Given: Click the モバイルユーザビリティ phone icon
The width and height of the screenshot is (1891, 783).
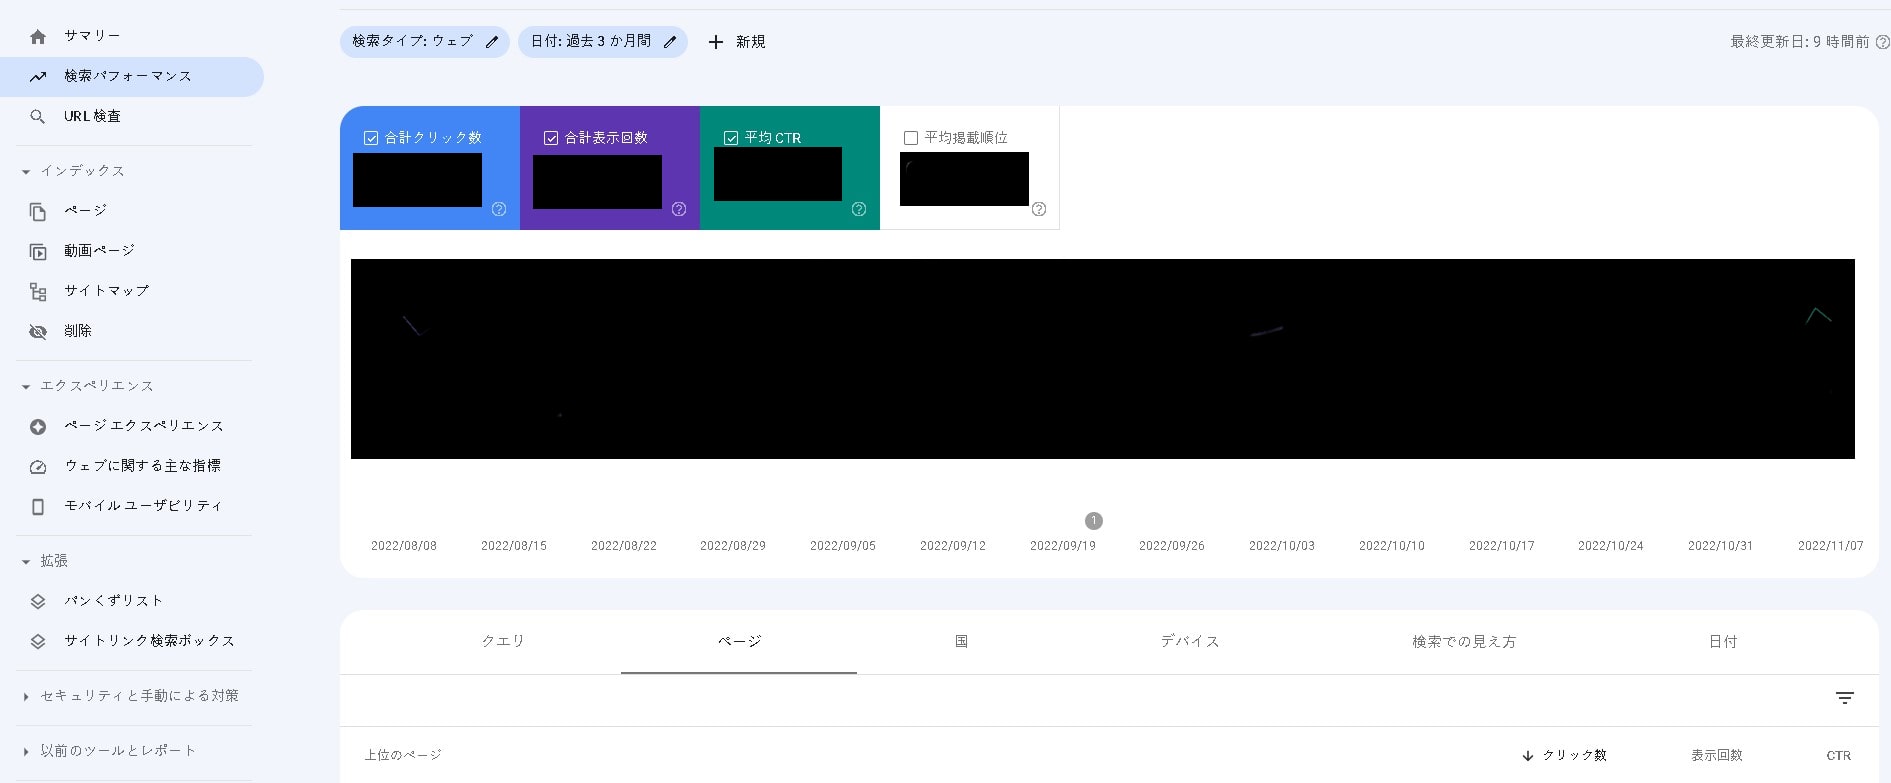Looking at the screenshot, I should [38, 507].
